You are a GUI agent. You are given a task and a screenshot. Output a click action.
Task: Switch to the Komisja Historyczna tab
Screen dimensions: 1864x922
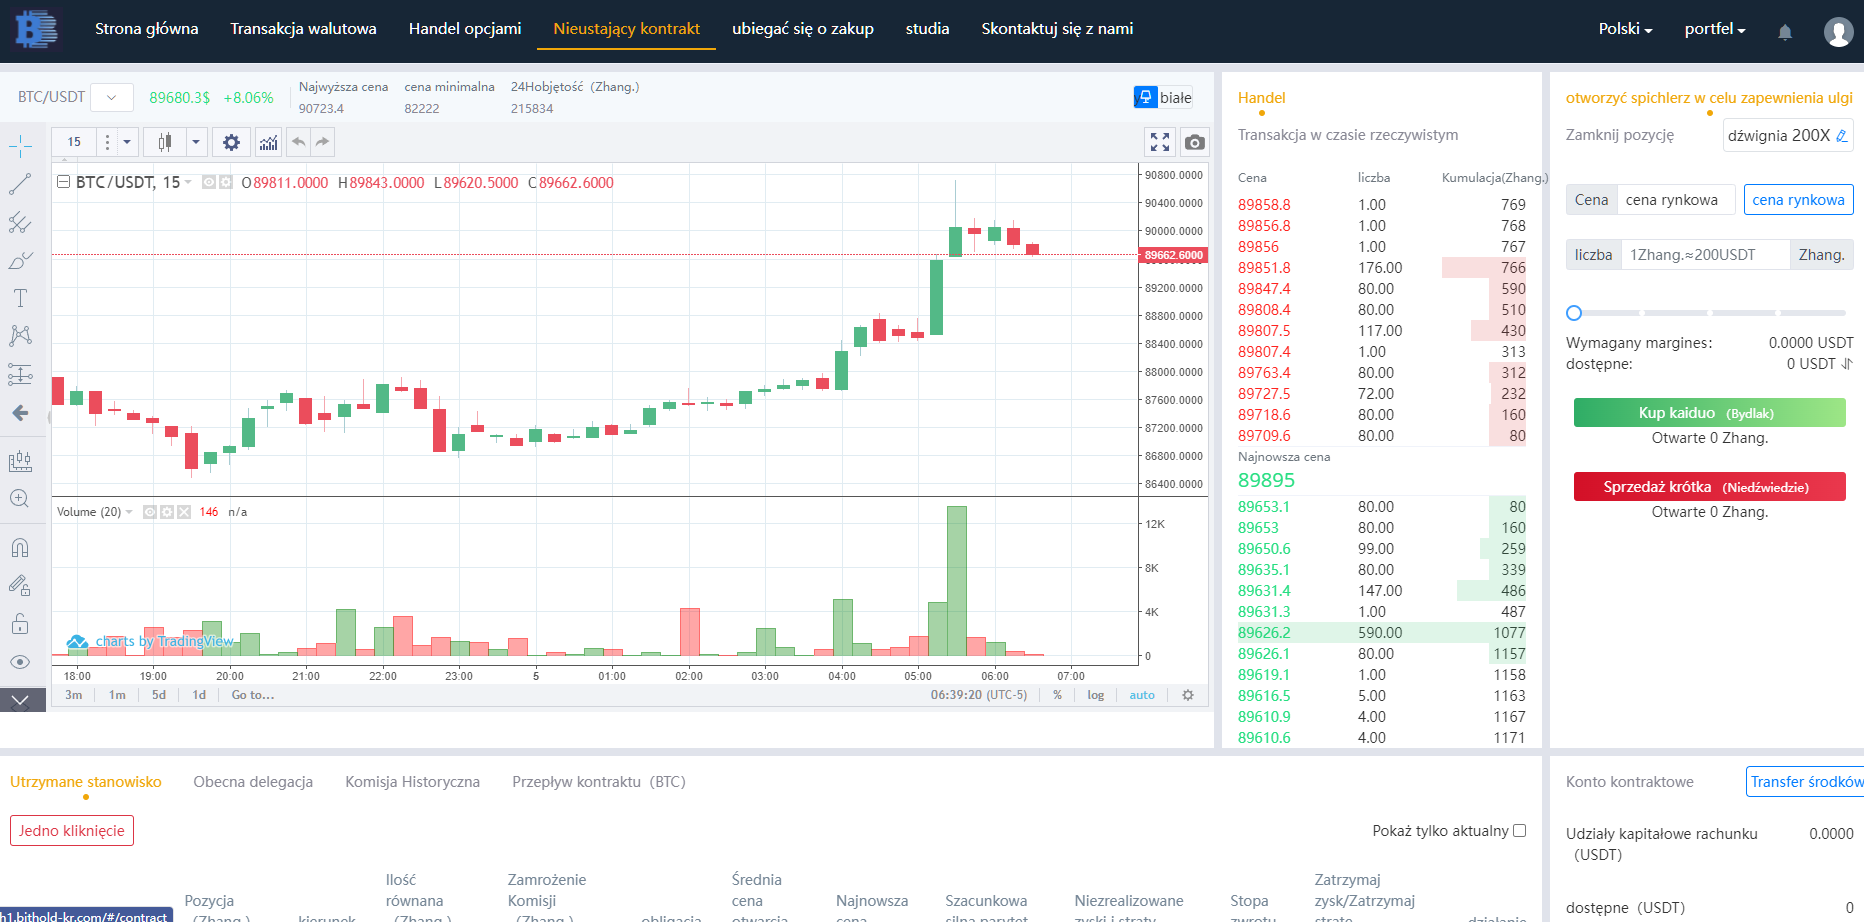(412, 782)
